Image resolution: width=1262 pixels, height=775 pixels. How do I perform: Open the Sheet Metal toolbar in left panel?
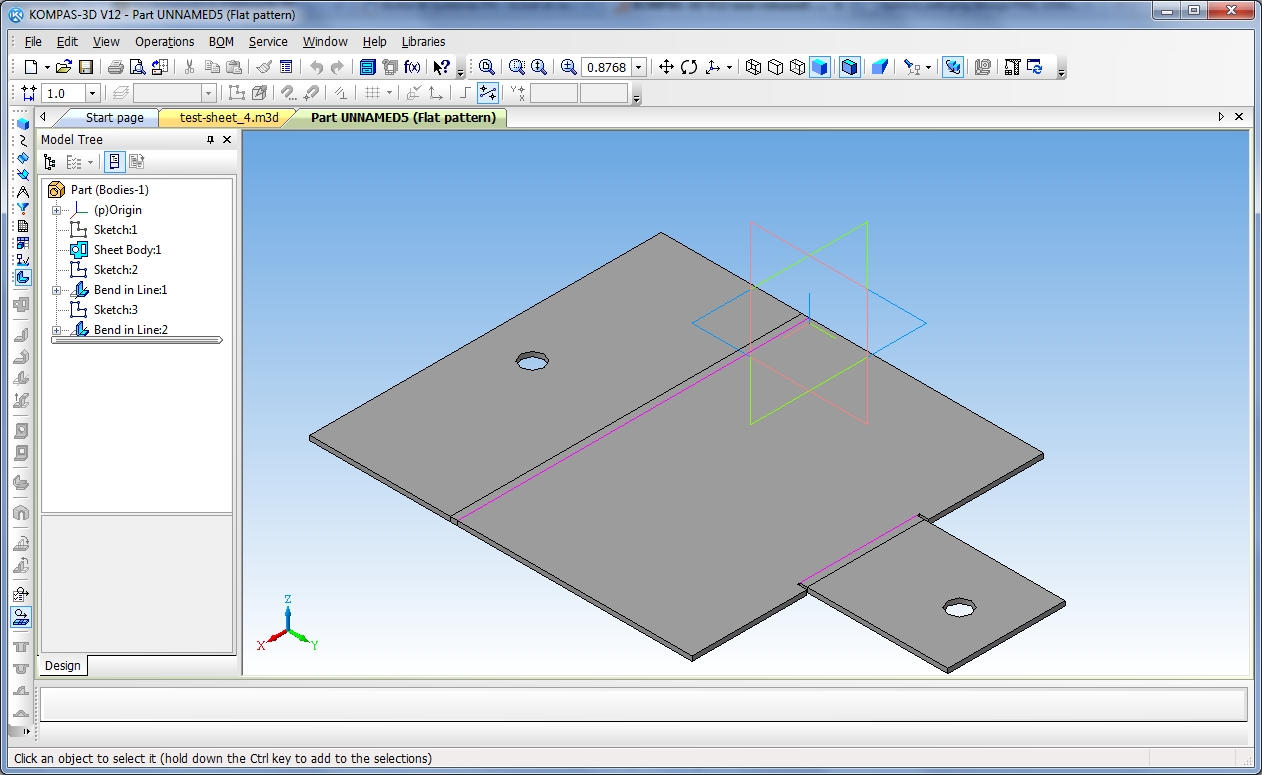pos(22,277)
